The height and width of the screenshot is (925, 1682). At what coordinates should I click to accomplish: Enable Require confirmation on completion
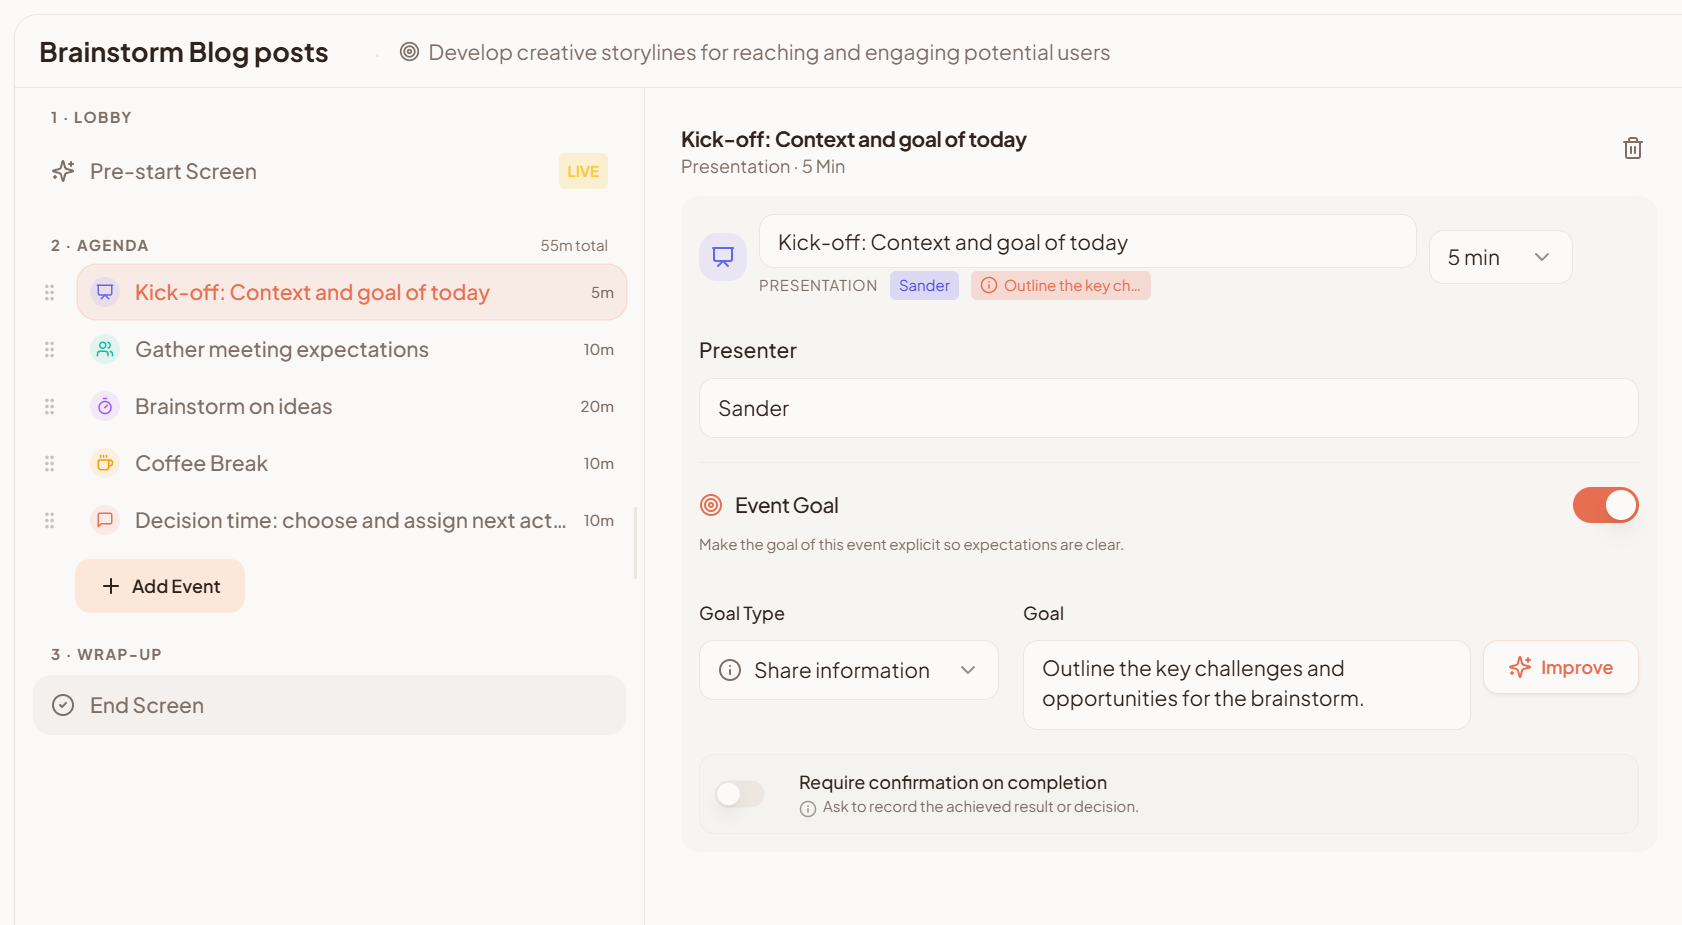740,793
